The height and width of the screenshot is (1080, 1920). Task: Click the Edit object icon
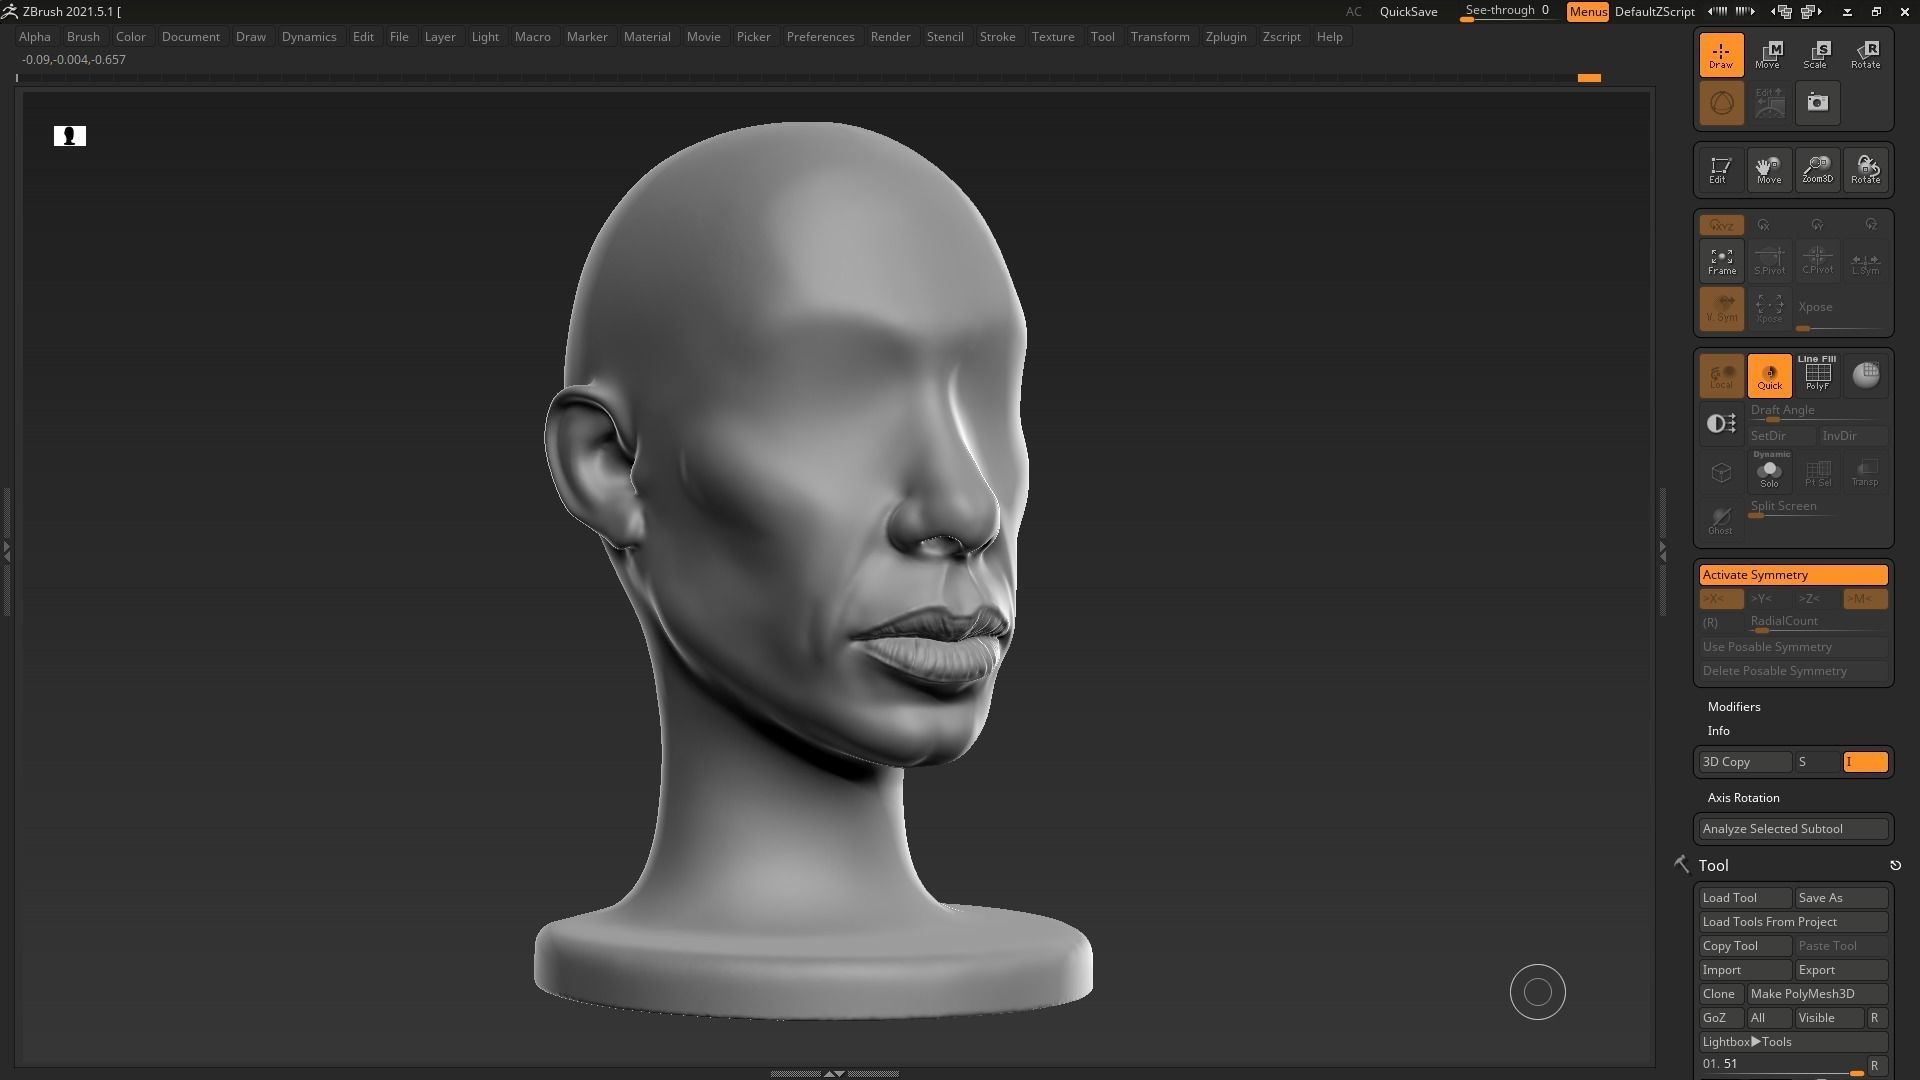pyautogui.click(x=1720, y=169)
